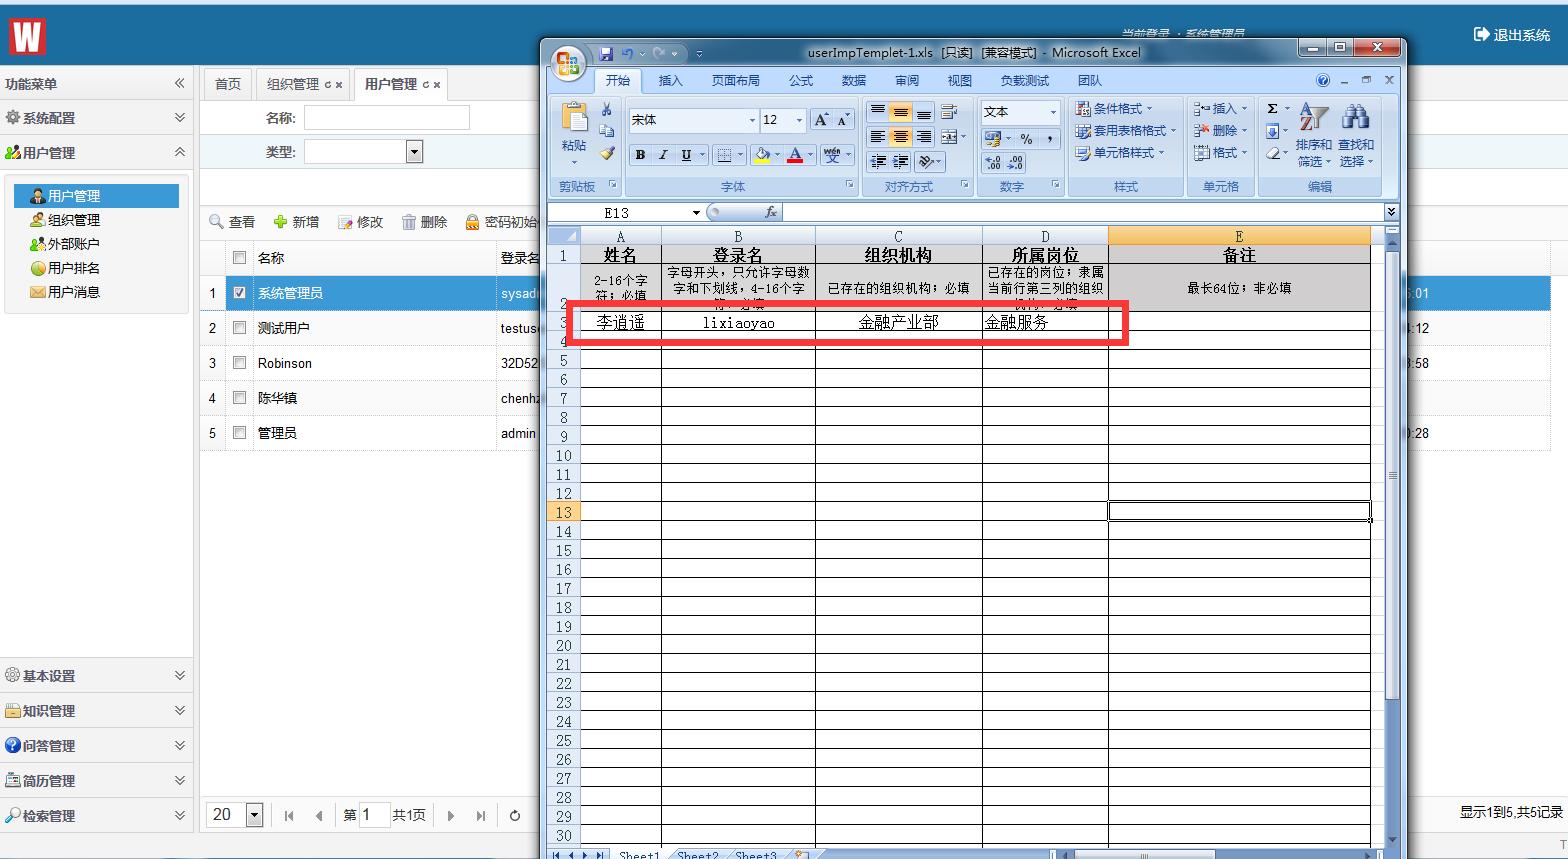
Task: Collapse the 用户管理 menu section
Action: pyautogui.click(x=180, y=153)
